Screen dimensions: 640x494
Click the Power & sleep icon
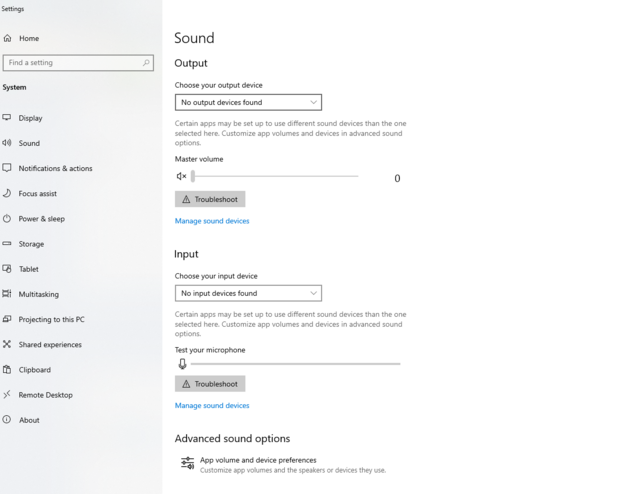click(x=7, y=218)
